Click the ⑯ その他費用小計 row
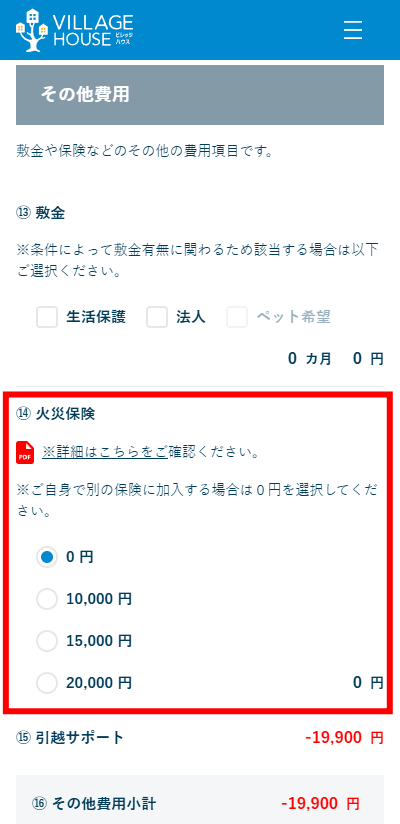Viewport: 400px width, 824px height. pos(200,803)
